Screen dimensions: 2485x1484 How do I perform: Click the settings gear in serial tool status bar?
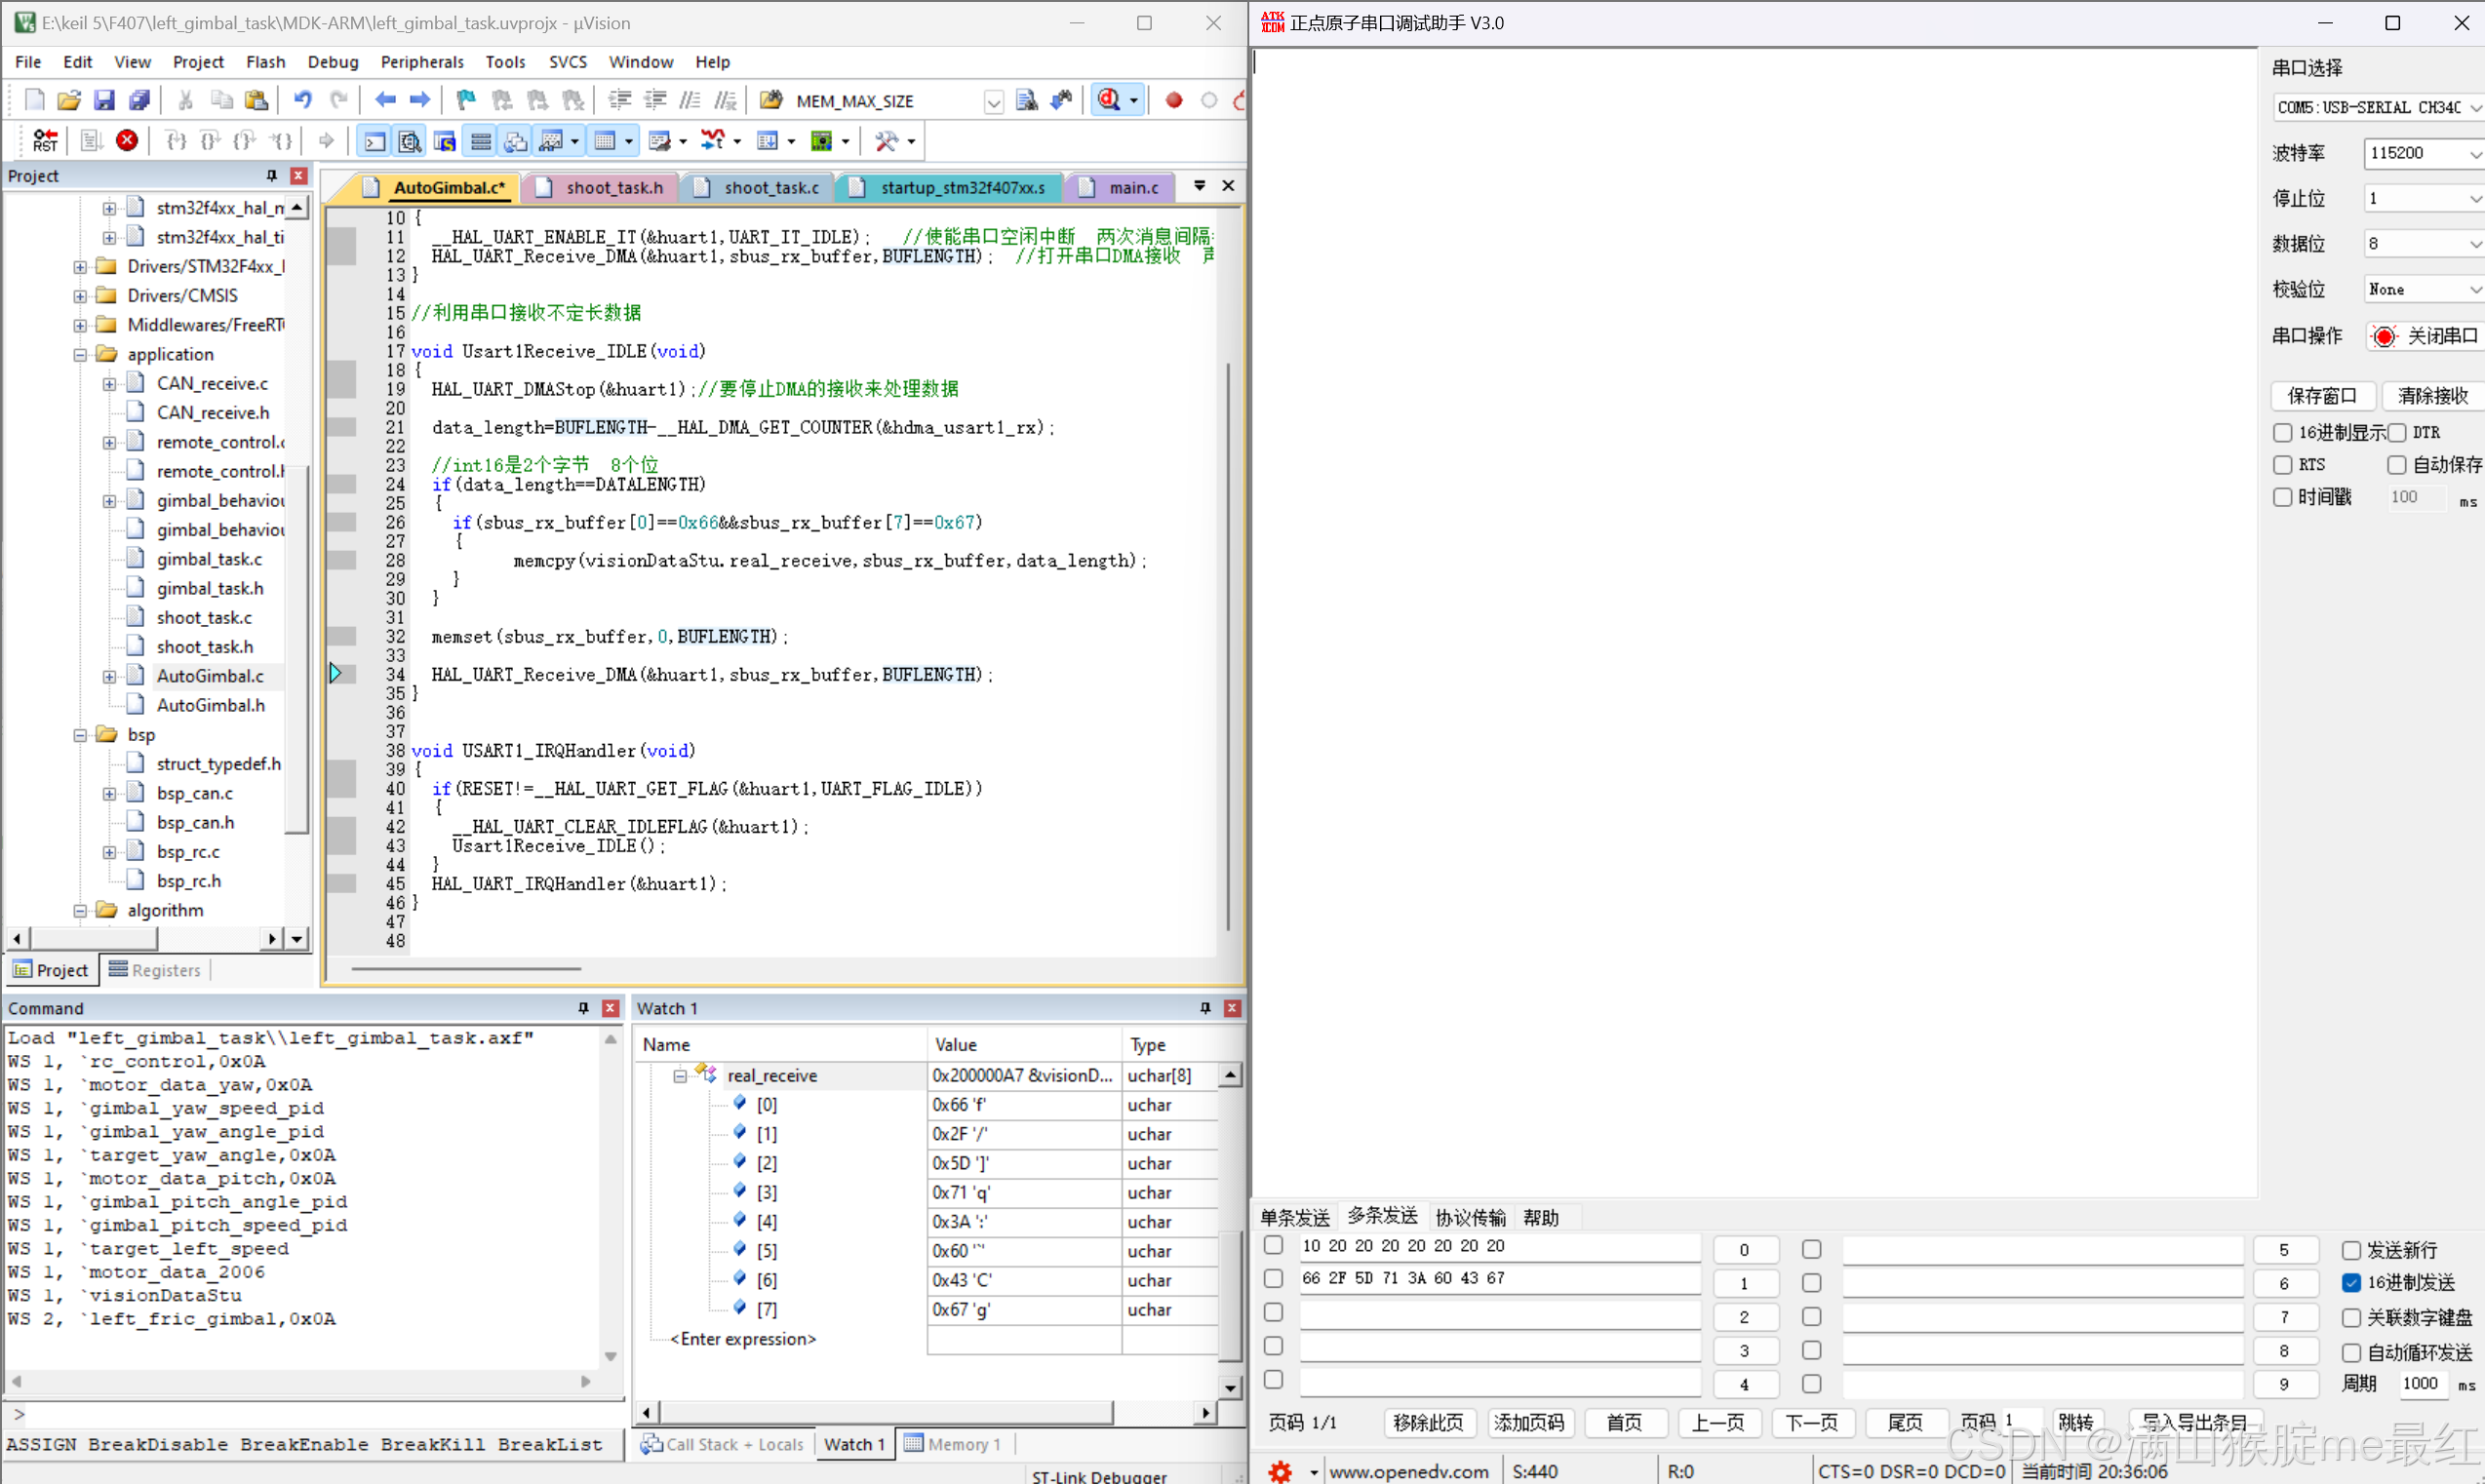pyautogui.click(x=1280, y=1471)
